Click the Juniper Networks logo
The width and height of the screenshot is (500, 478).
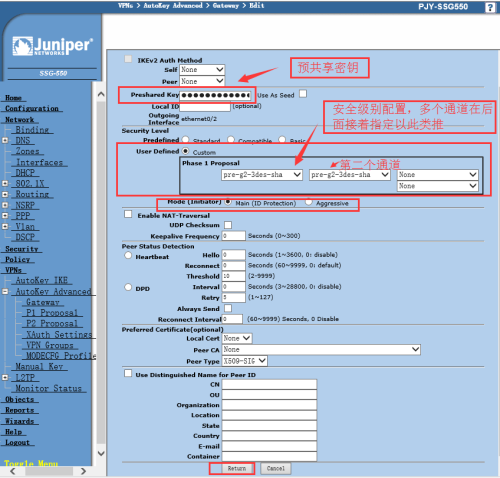pos(53,46)
